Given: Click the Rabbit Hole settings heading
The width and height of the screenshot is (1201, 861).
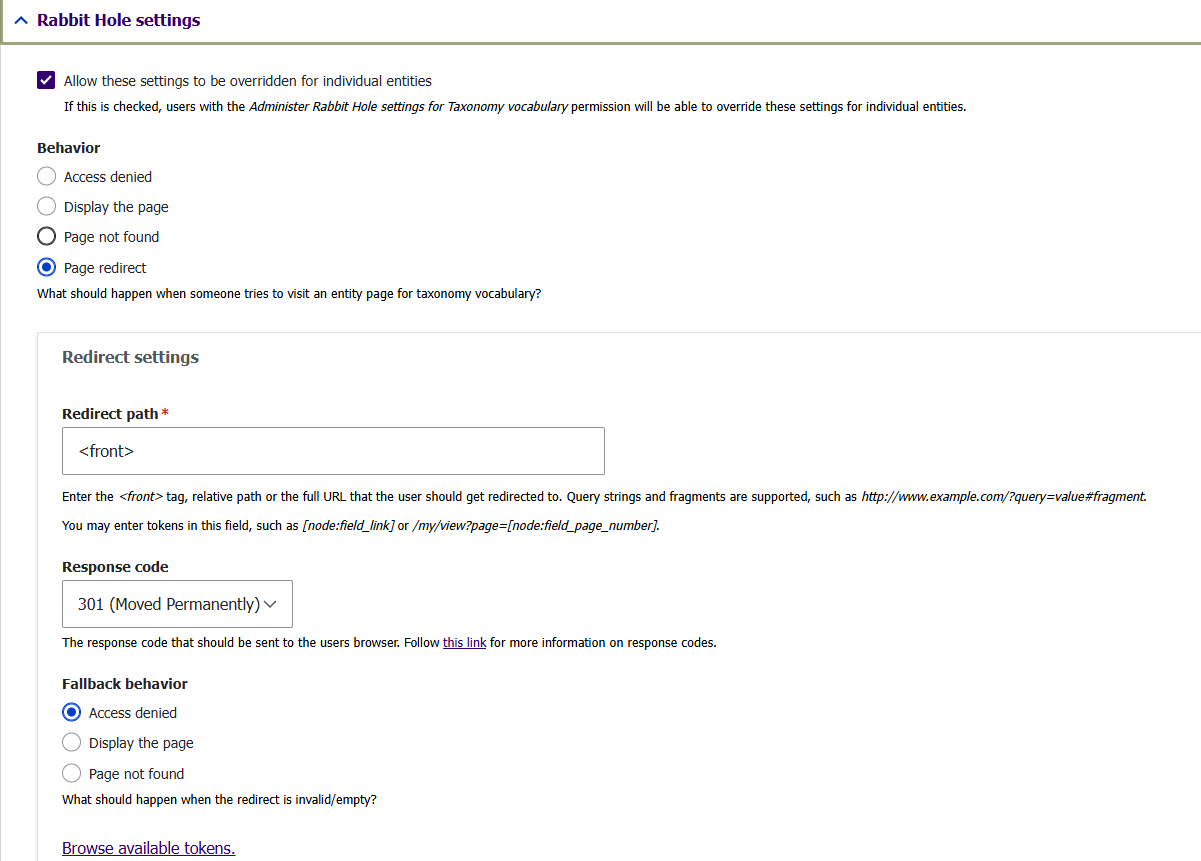Looking at the screenshot, I should point(116,19).
